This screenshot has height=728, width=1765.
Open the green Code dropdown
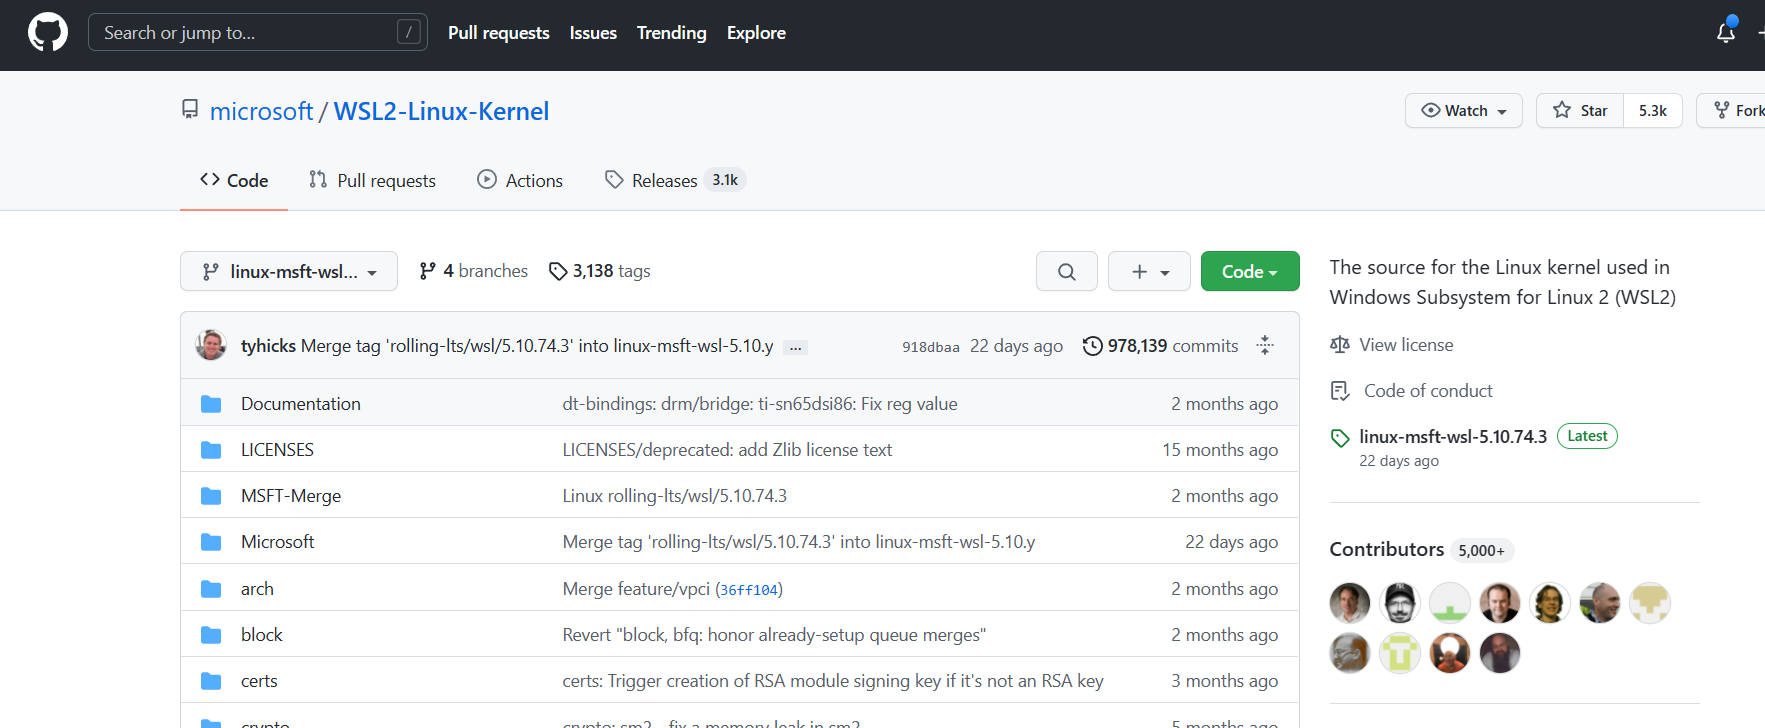1250,271
